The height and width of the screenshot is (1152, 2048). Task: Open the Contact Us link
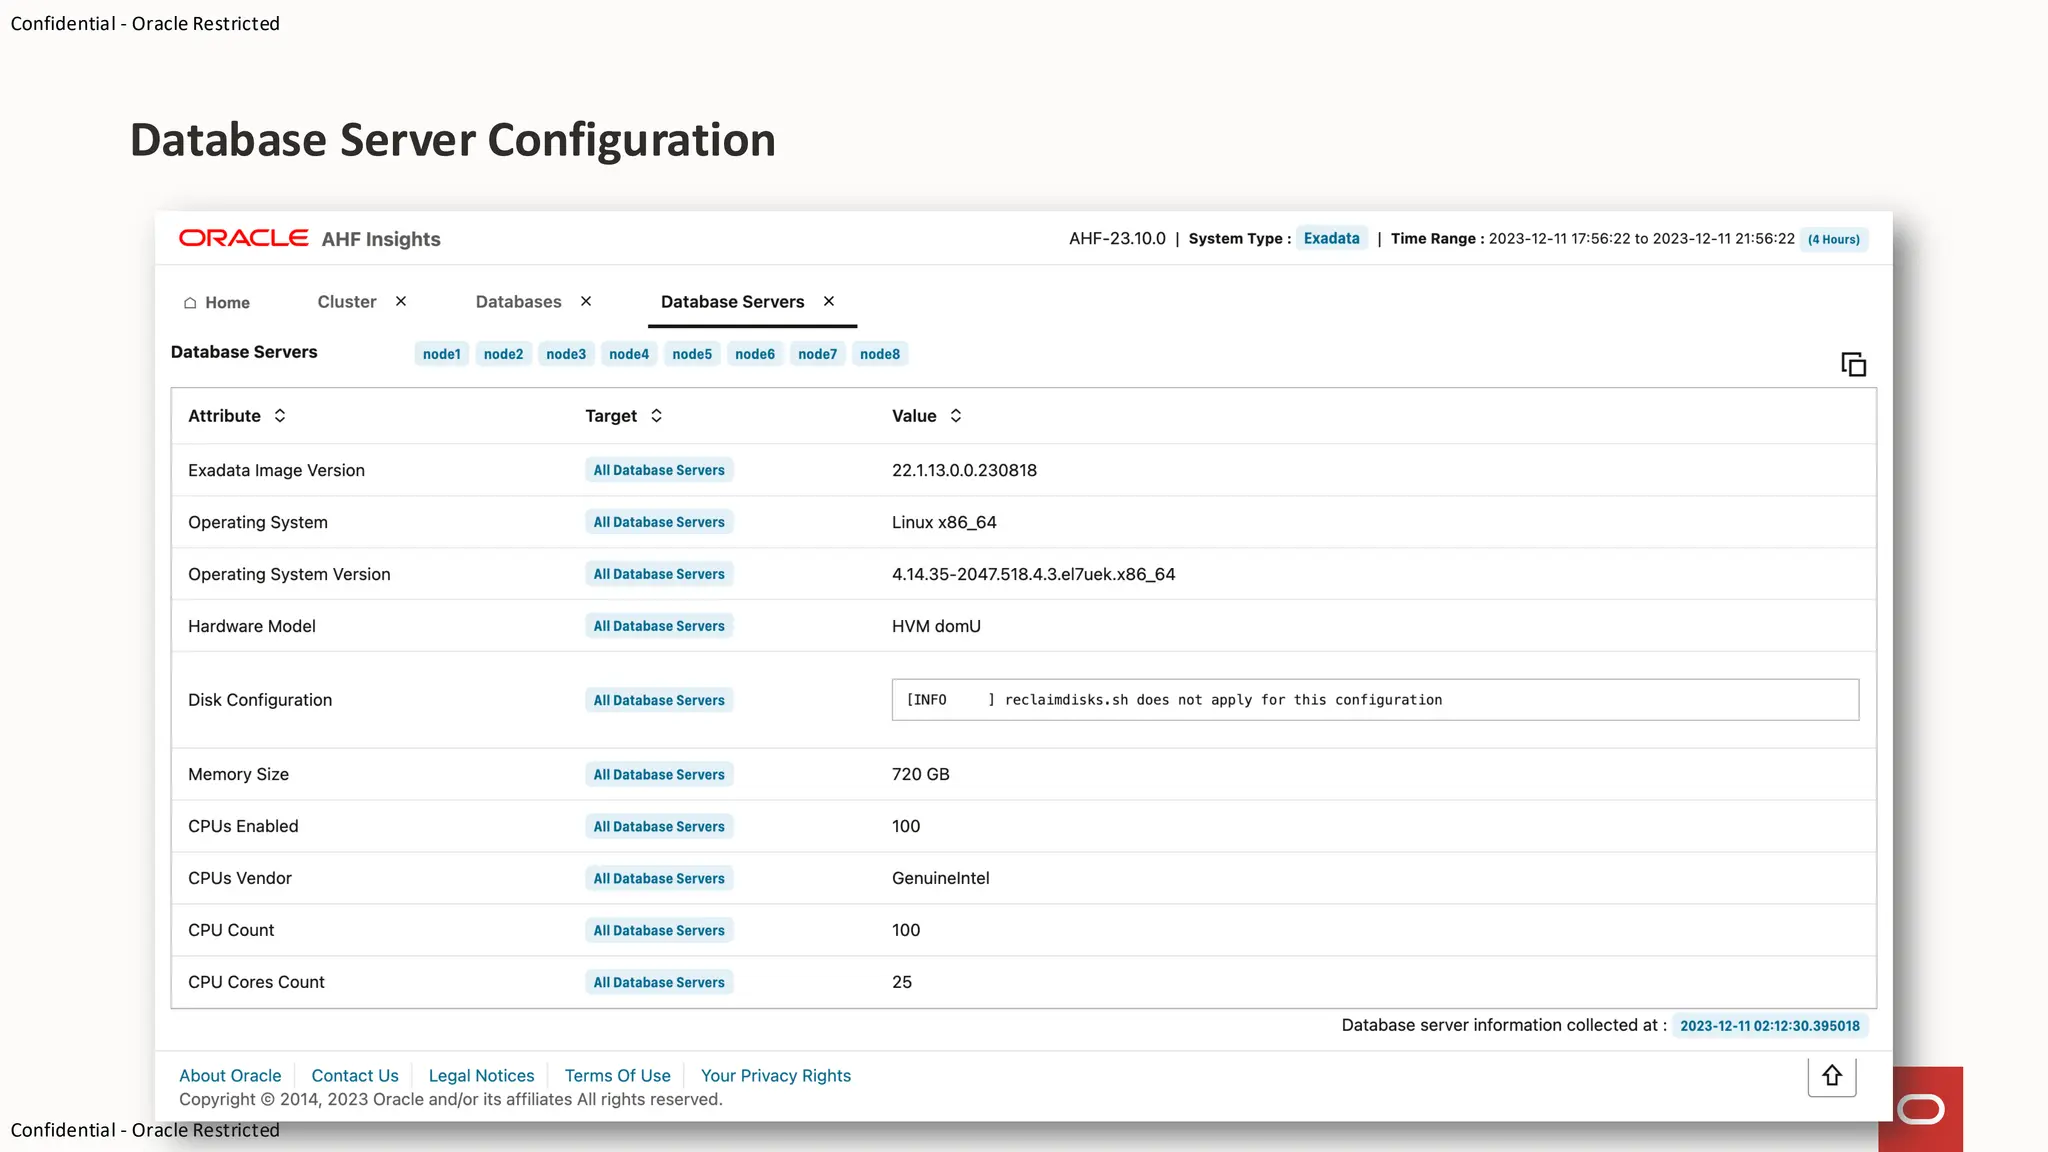(355, 1076)
